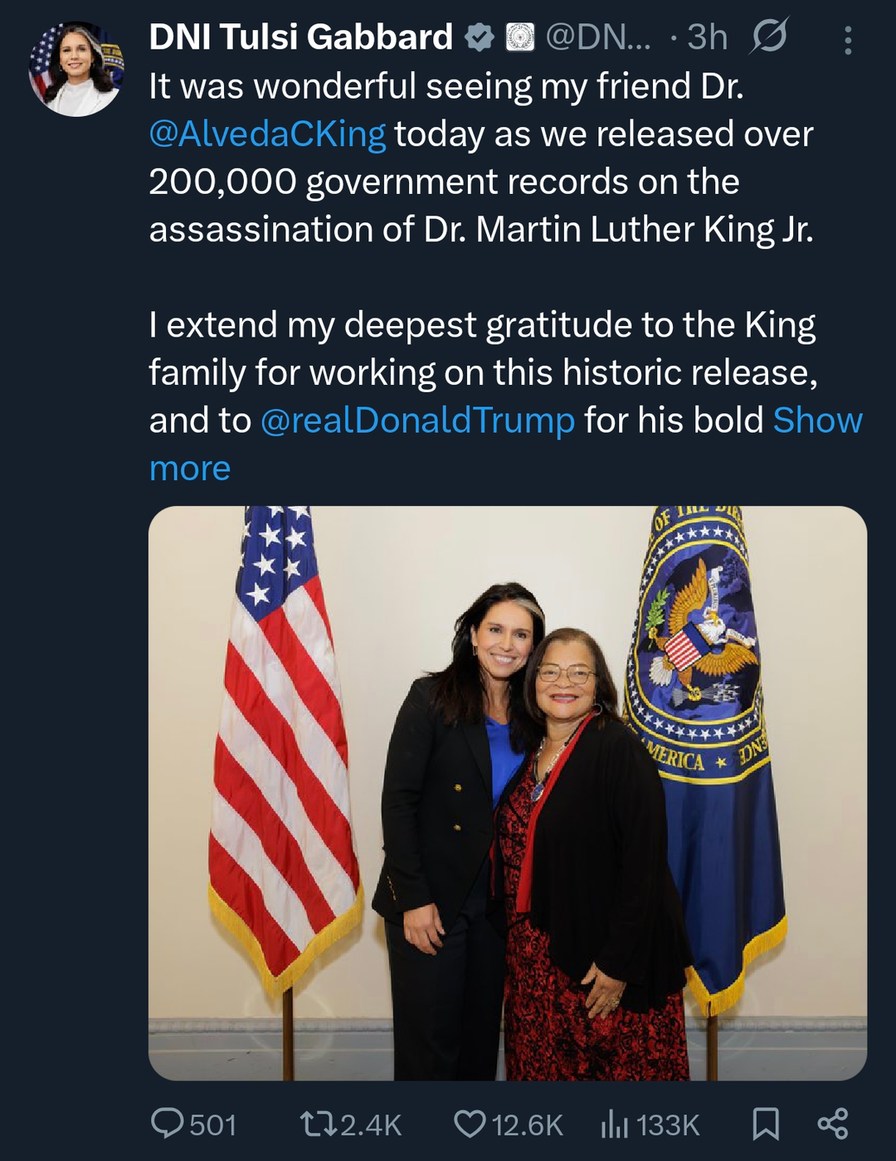This screenshot has width=896, height=1161.
Task: Like the post with the heart icon
Action: click(469, 1124)
